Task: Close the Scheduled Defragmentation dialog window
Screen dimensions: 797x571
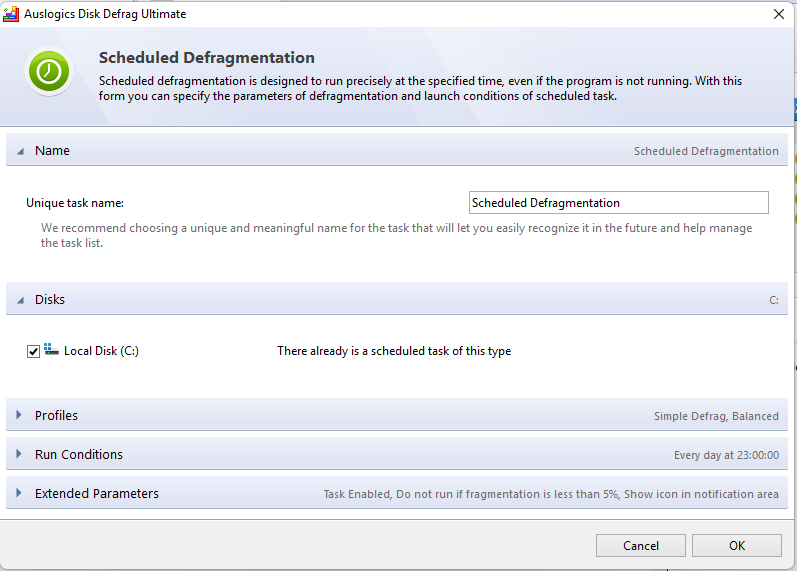Action: (x=779, y=14)
